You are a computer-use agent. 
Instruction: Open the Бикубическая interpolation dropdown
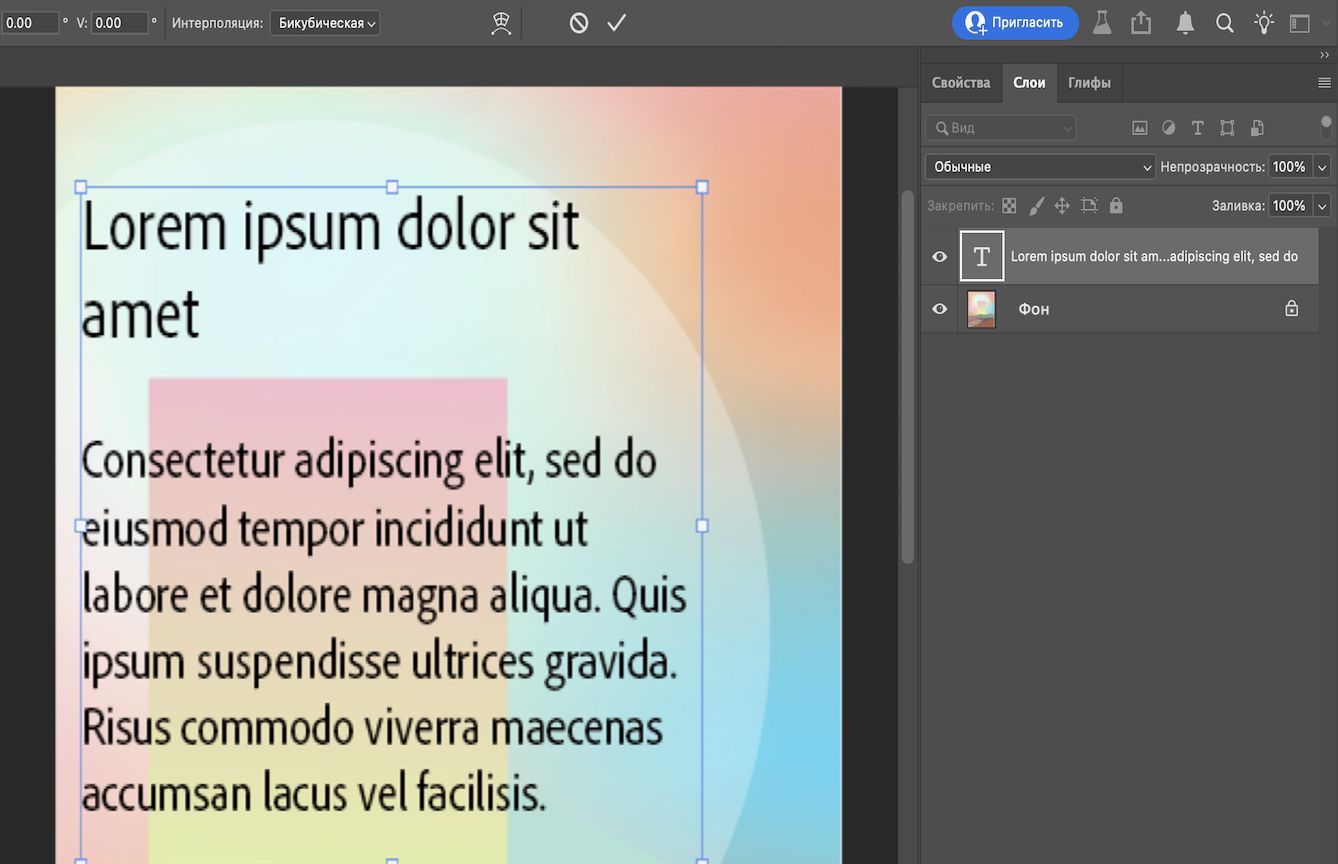pos(323,22)
